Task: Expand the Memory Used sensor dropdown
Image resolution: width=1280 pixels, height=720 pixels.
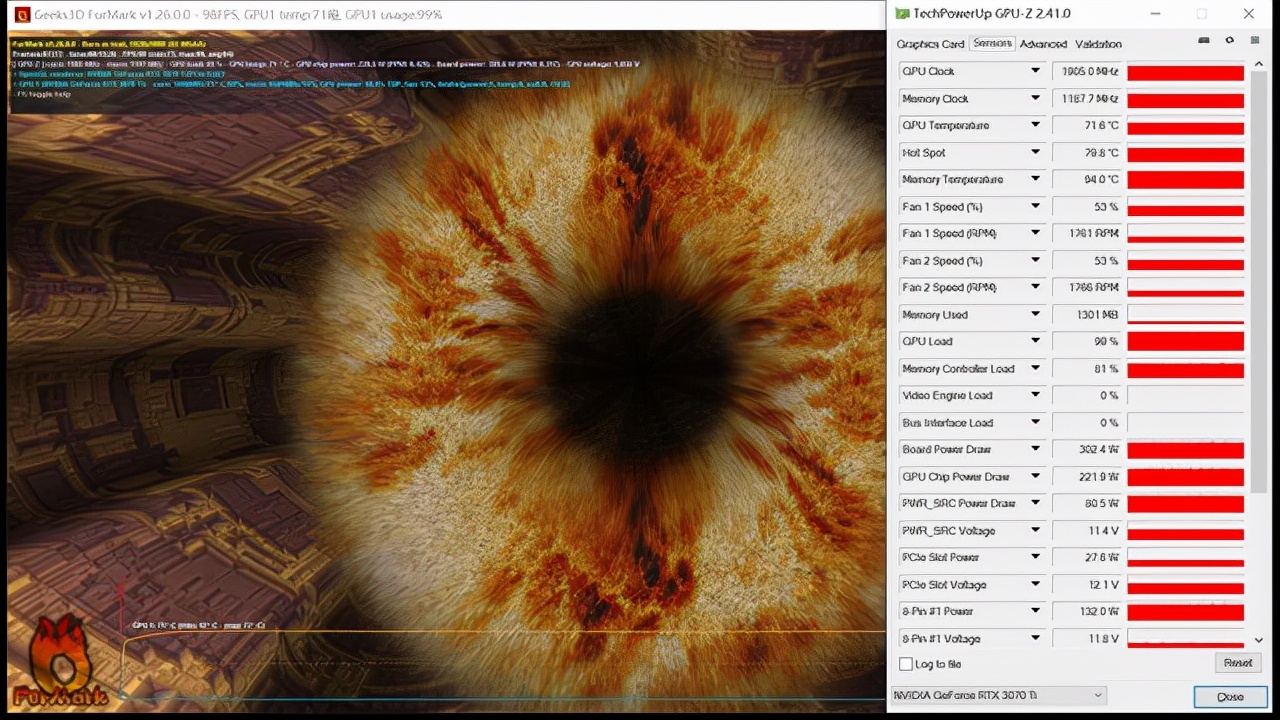Action: tap(1035, 315)
